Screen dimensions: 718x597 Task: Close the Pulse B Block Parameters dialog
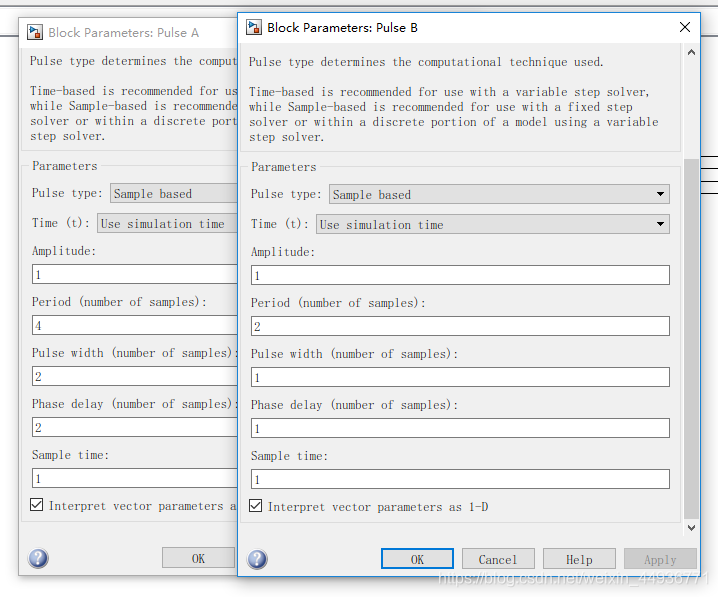tap(685, 27)
